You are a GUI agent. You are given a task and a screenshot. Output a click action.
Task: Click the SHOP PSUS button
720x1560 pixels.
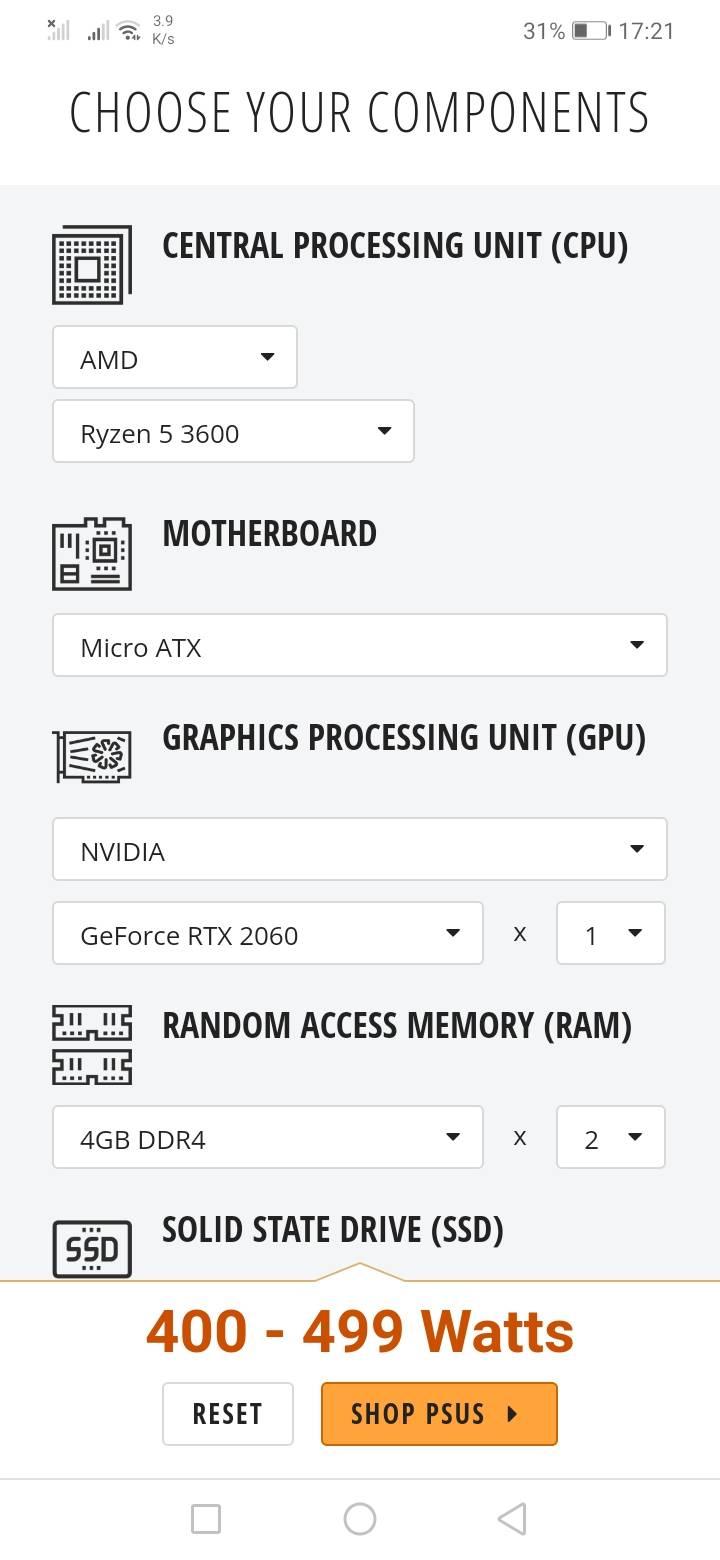coord(439,1414)
